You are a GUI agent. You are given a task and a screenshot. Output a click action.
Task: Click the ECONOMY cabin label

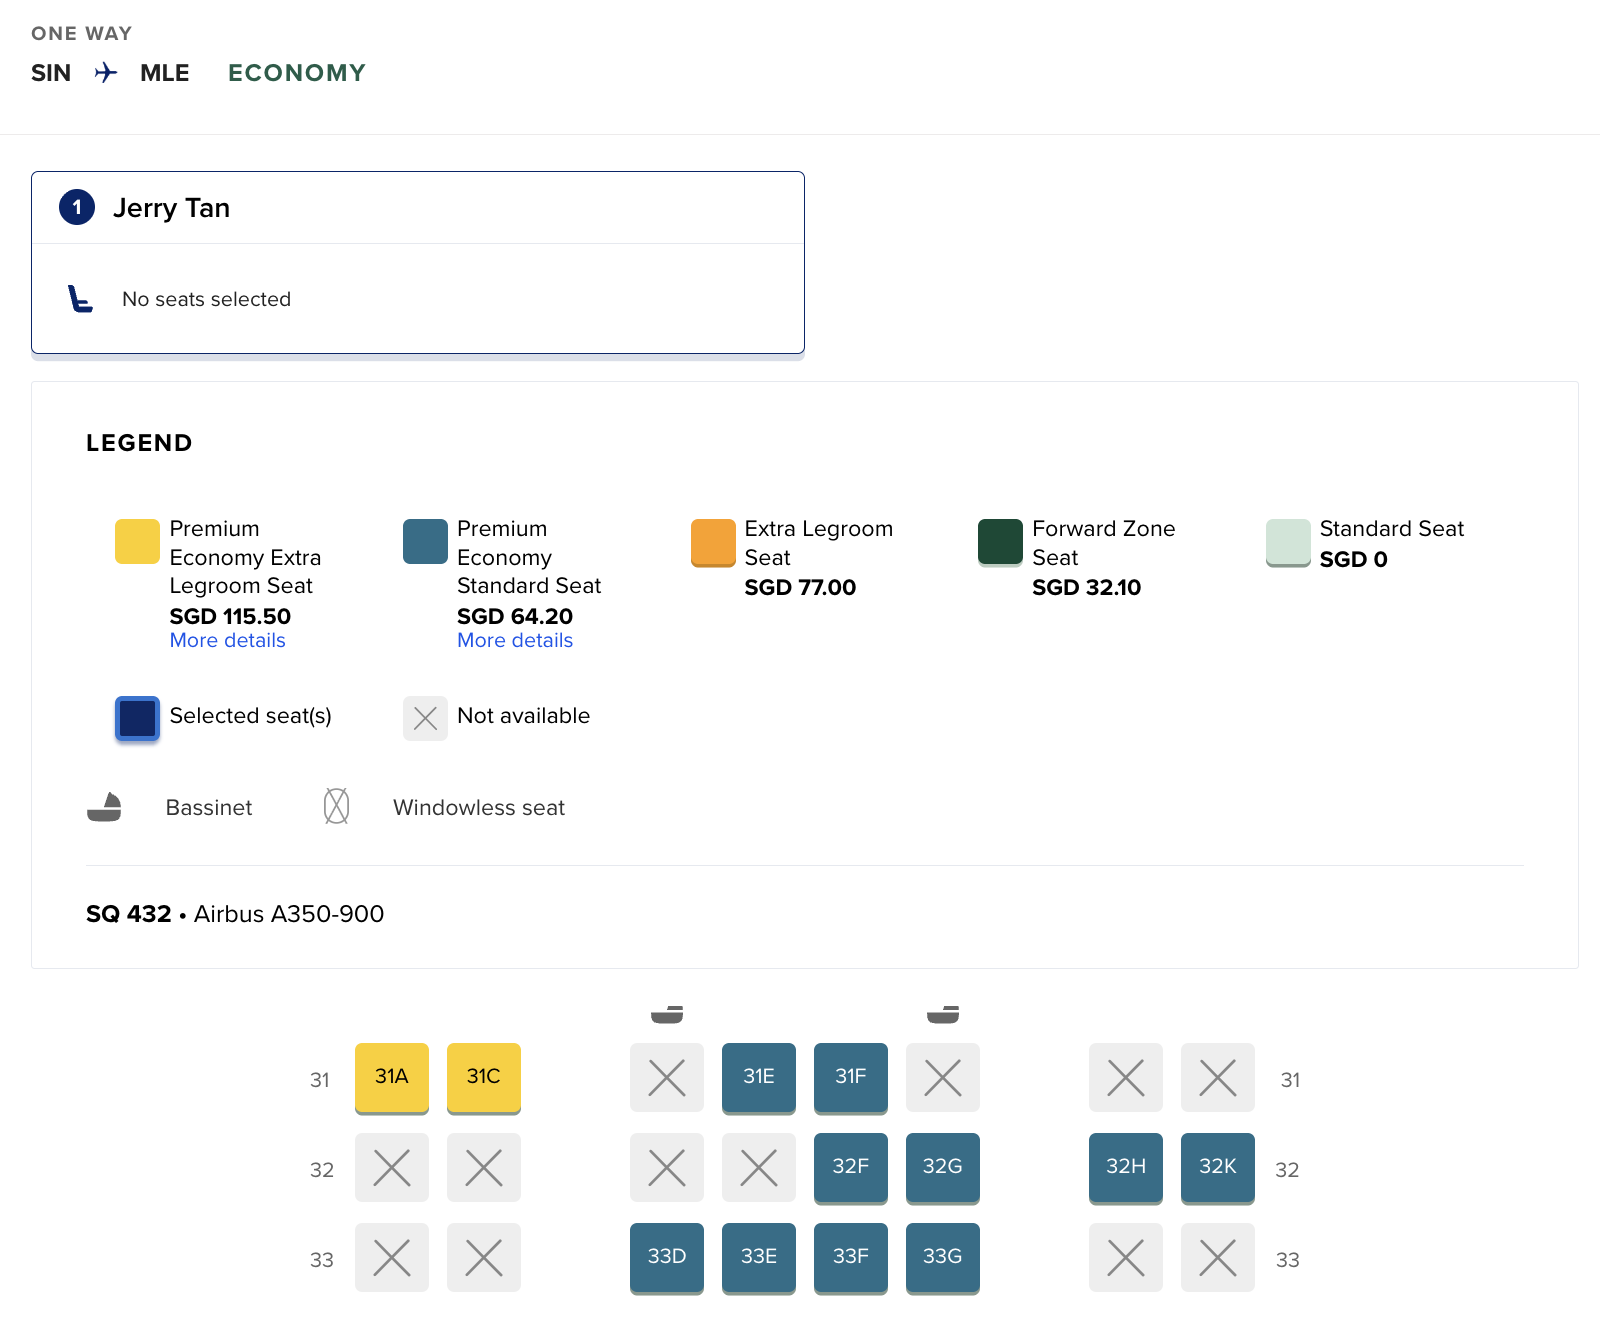click(297, 73)
